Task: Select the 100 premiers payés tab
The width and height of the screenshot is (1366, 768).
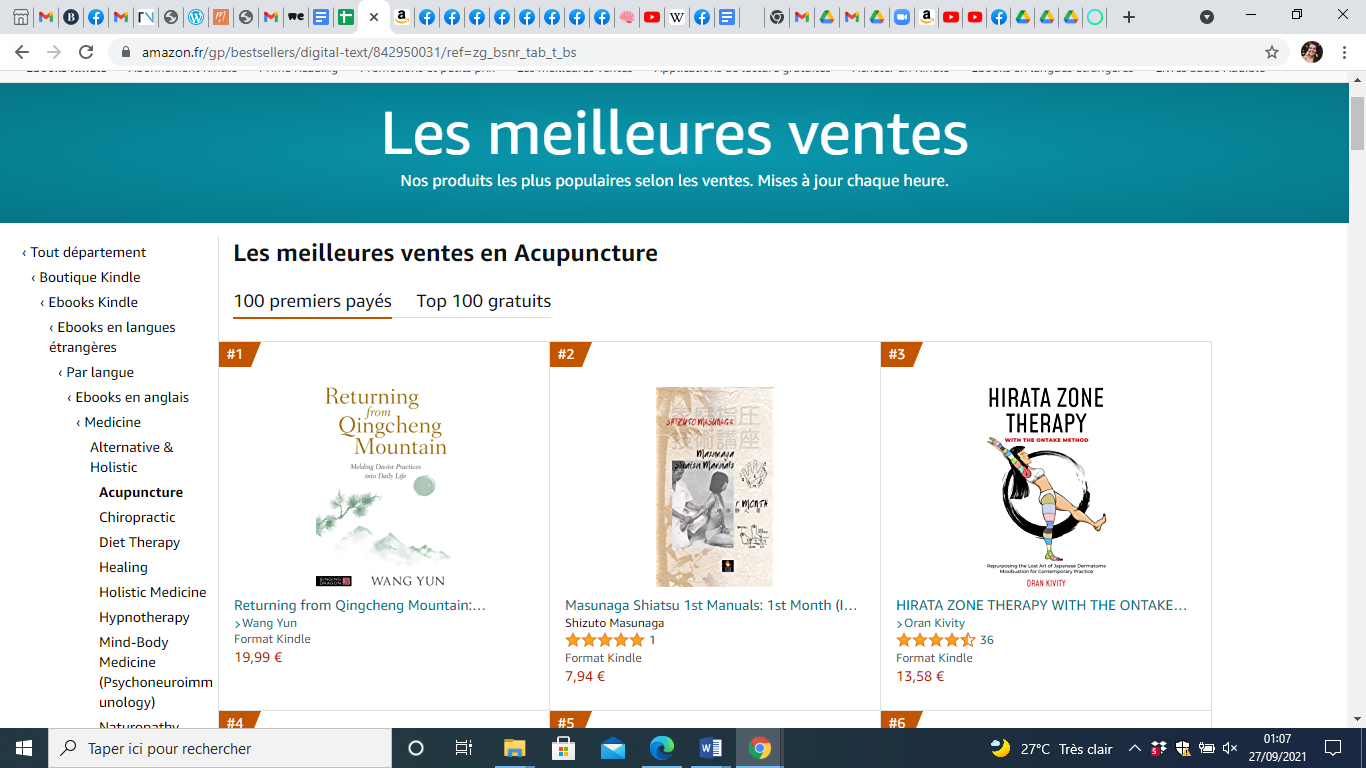Action: click(x=312, y=301)
